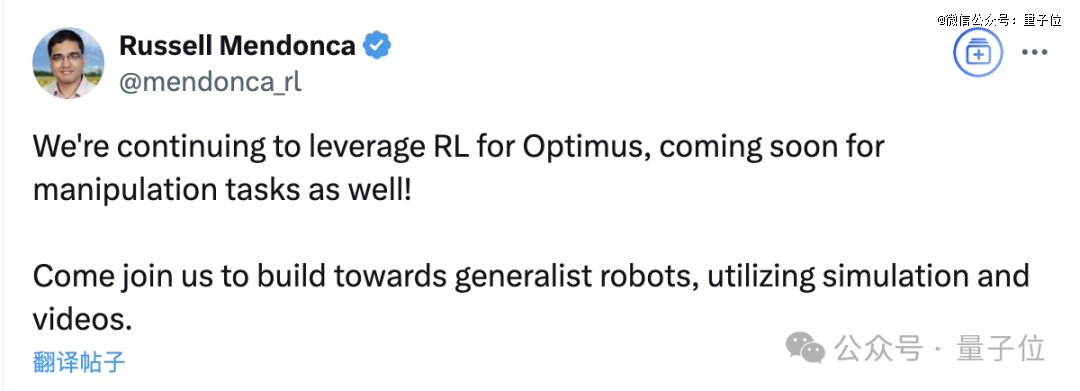Image resolution: width=1080 pixels, height=391 pixels.
Task: Open the @mendonca_rl handle link
Action: [x=210, y=83]
